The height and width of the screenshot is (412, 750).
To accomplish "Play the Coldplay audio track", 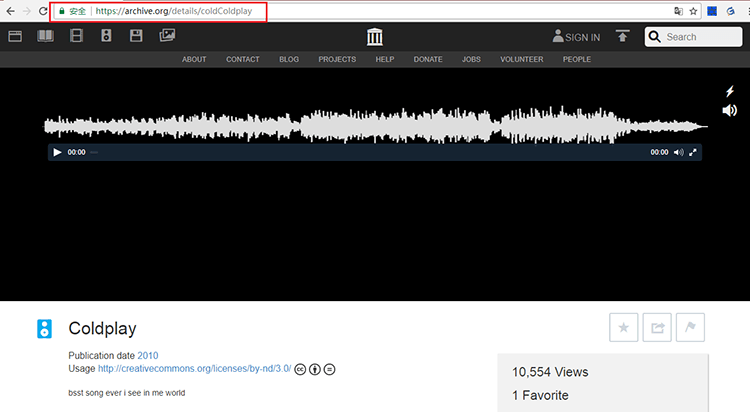I will pyautogui.click(x=57, y=152).
